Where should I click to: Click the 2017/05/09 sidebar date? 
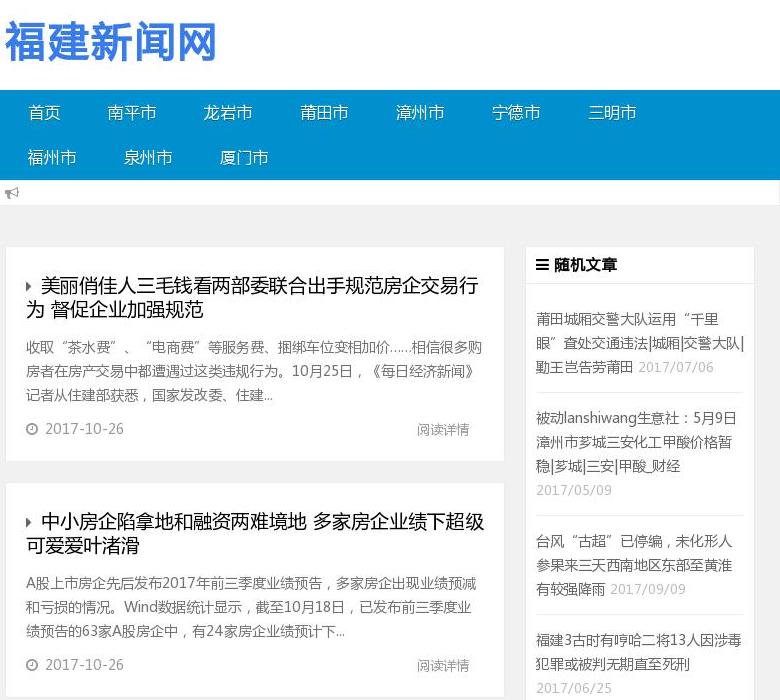pyautogui.click(x=574, y=490)
